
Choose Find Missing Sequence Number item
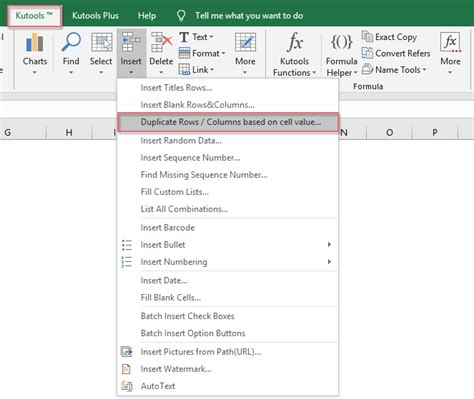pyautogui.click(x=228, y=174)
